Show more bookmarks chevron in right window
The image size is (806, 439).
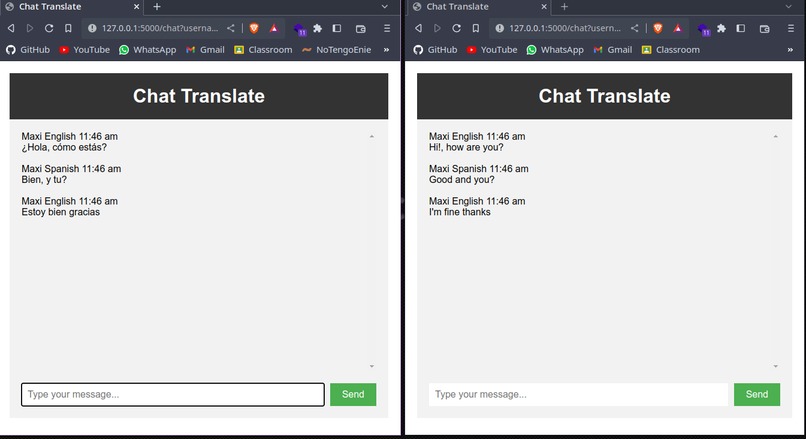coord(790,50)
